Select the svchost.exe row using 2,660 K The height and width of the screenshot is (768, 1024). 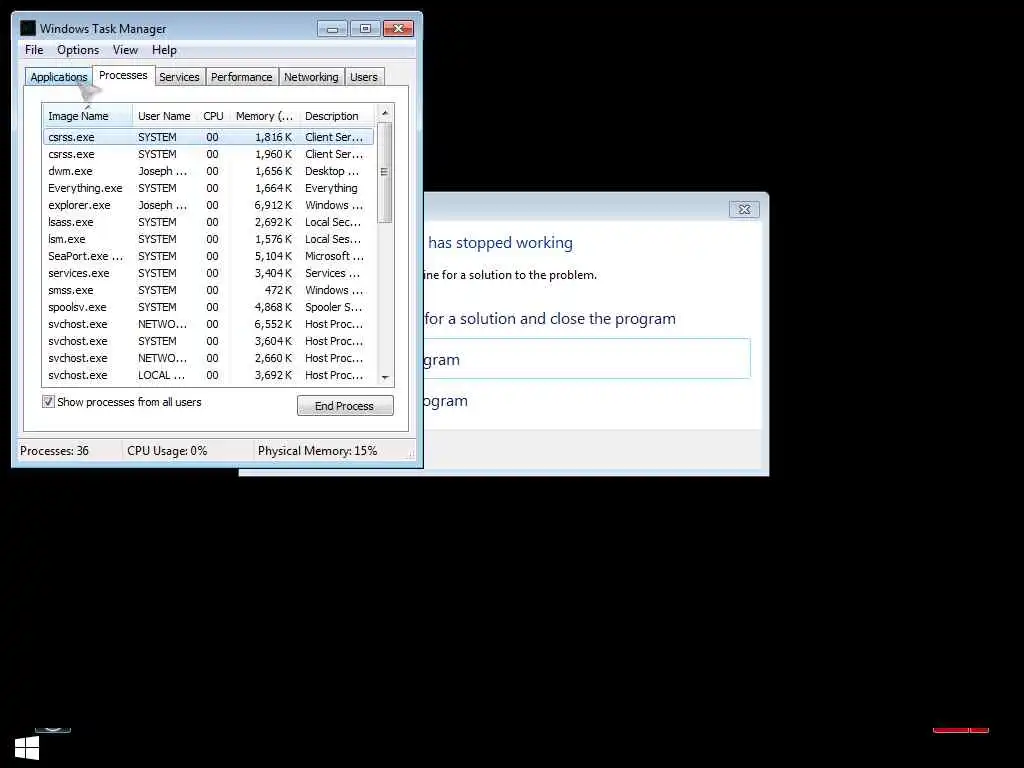[x=208, y=358]
